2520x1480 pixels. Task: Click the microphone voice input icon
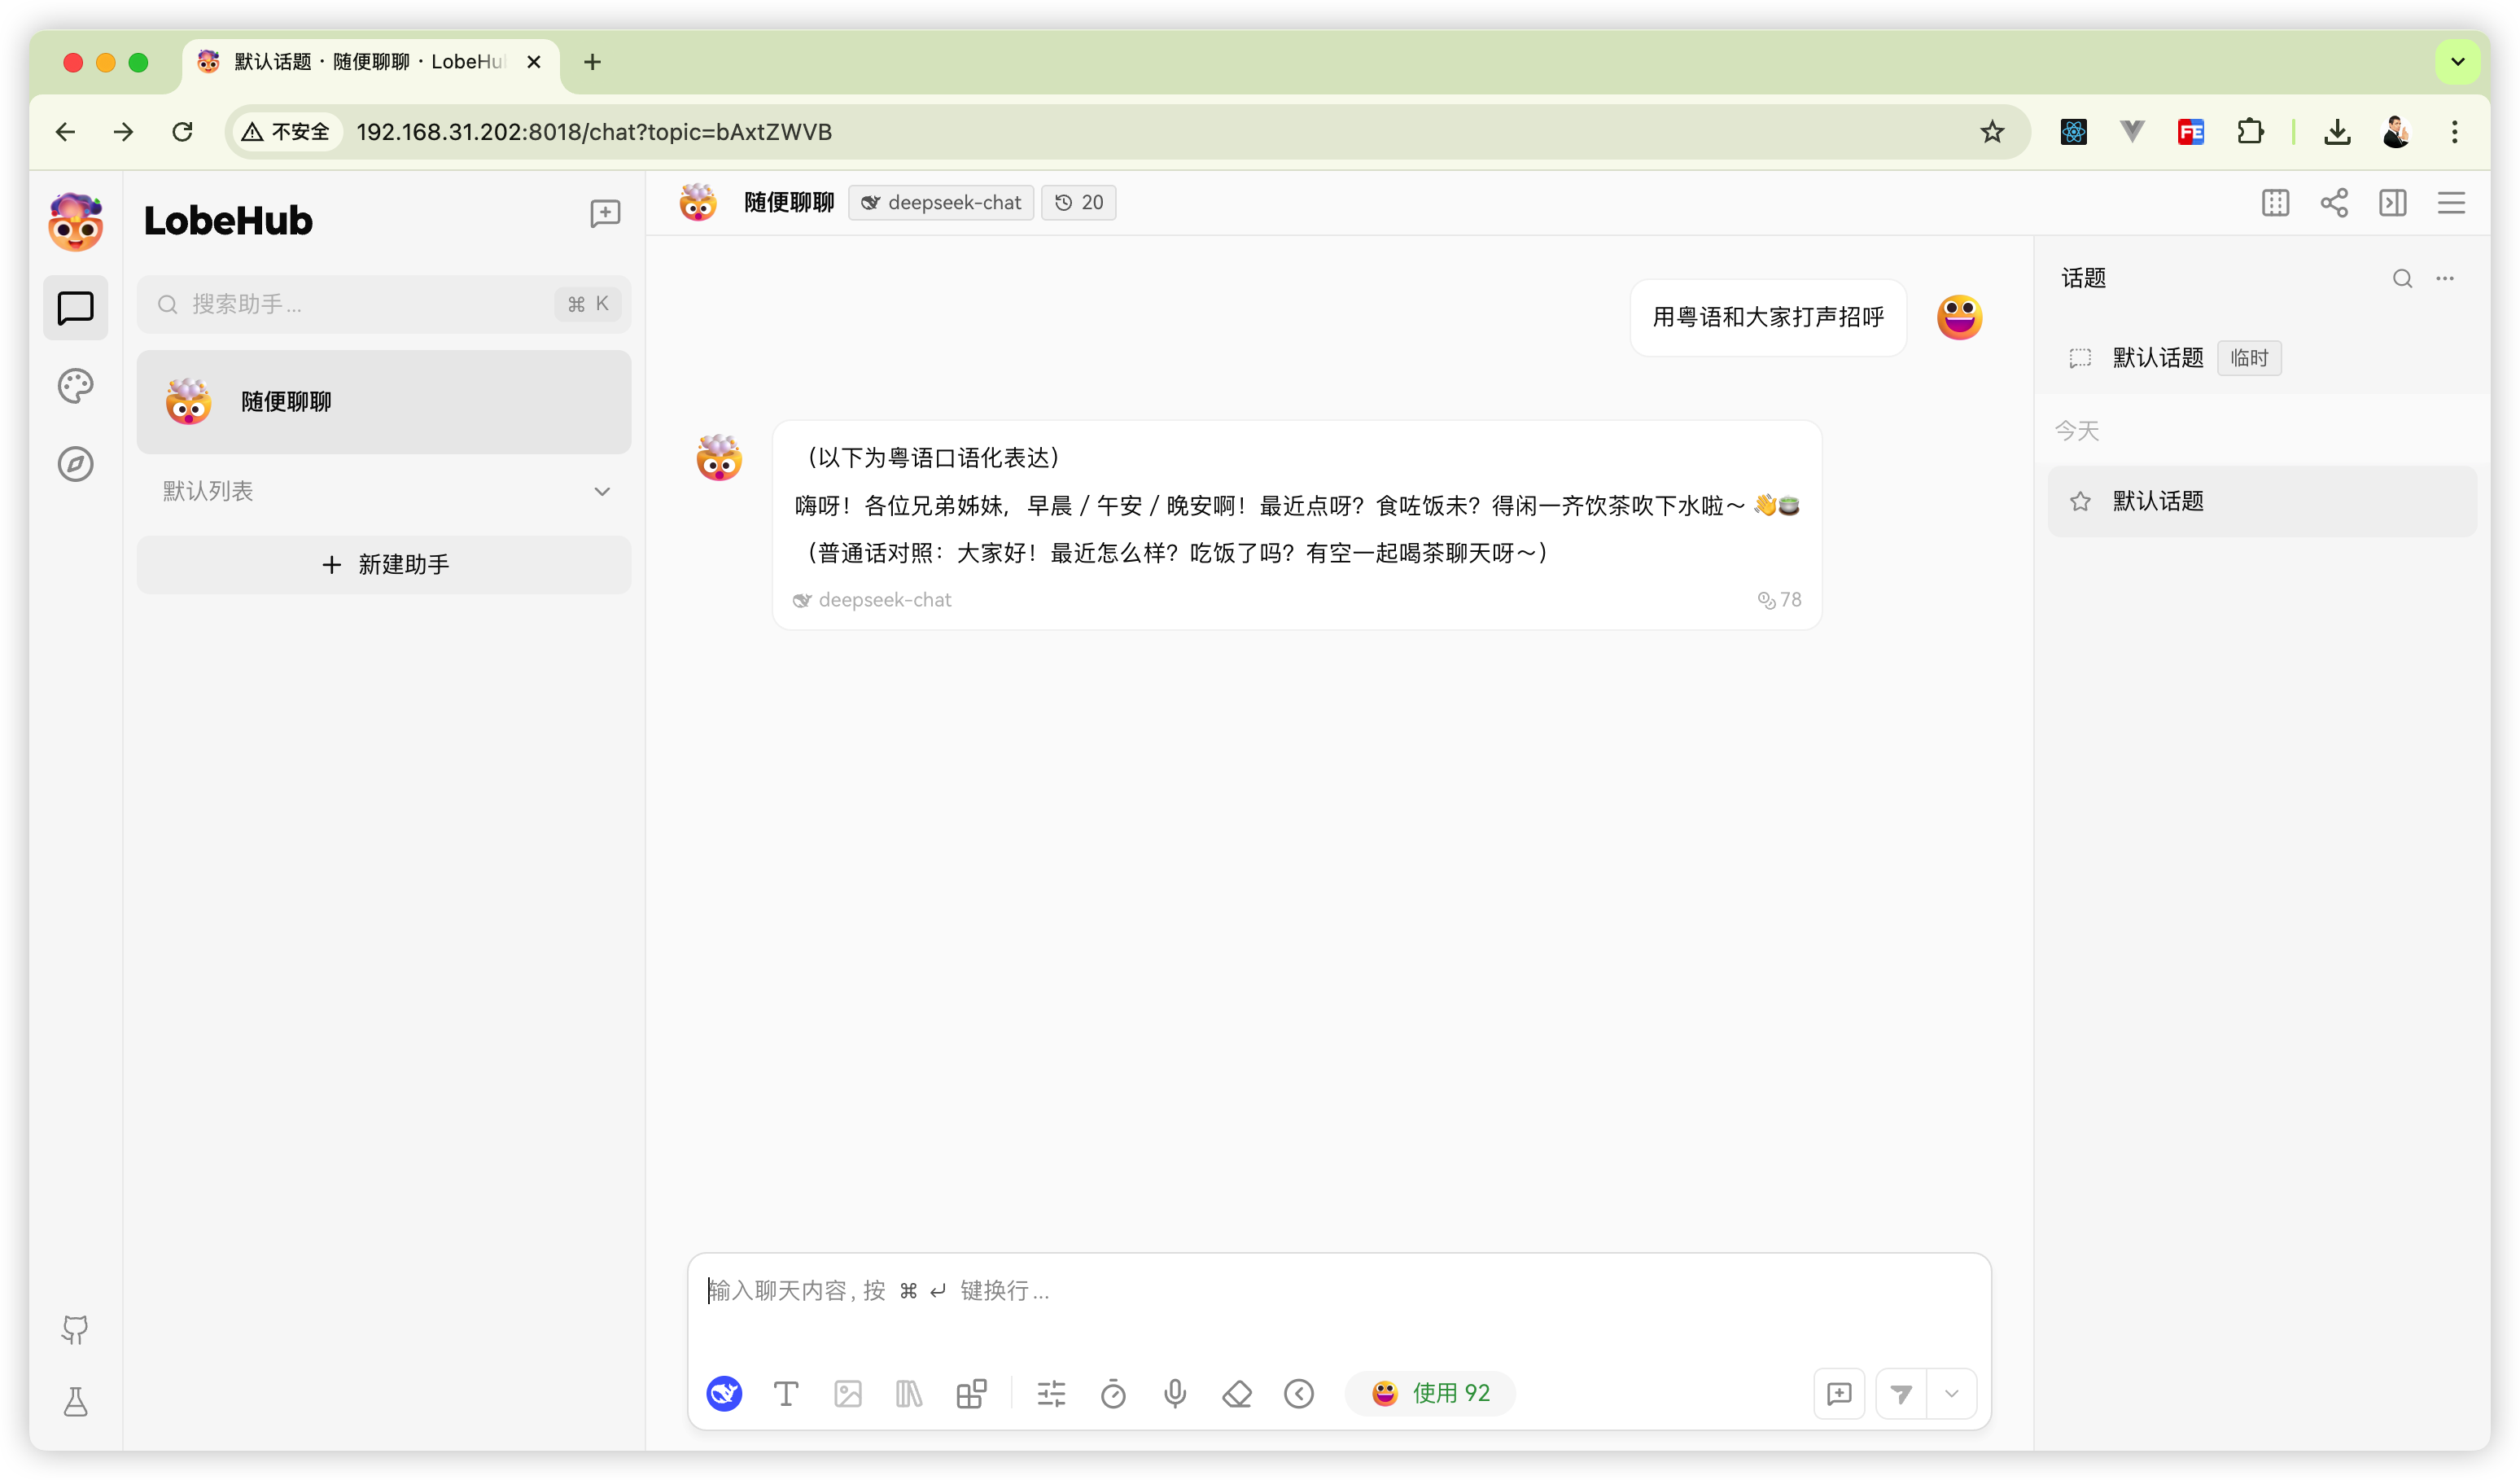[1175, 1393]
